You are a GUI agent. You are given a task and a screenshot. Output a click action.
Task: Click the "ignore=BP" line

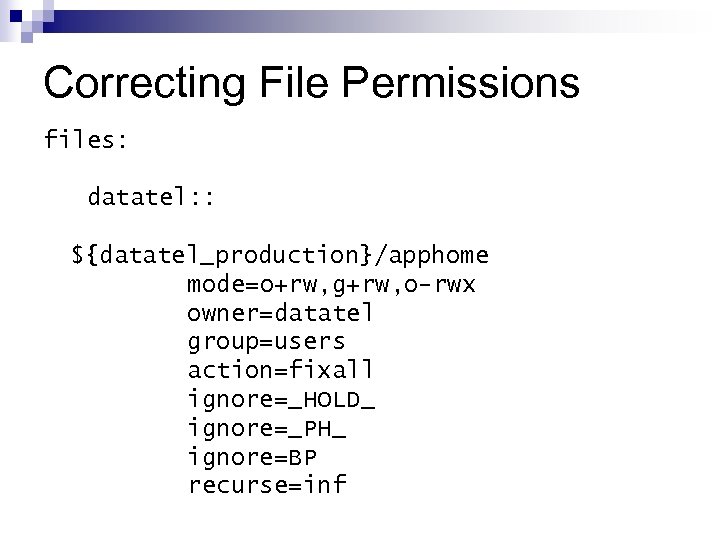[252, 458]
